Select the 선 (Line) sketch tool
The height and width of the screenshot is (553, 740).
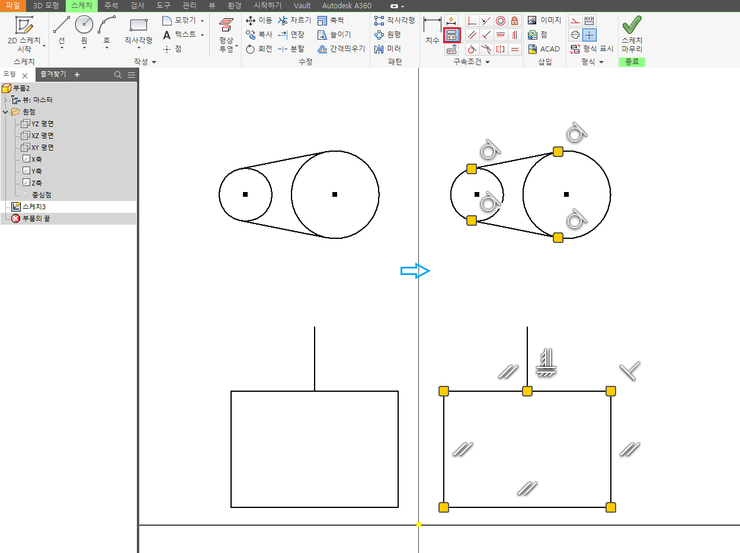(62, 26)
